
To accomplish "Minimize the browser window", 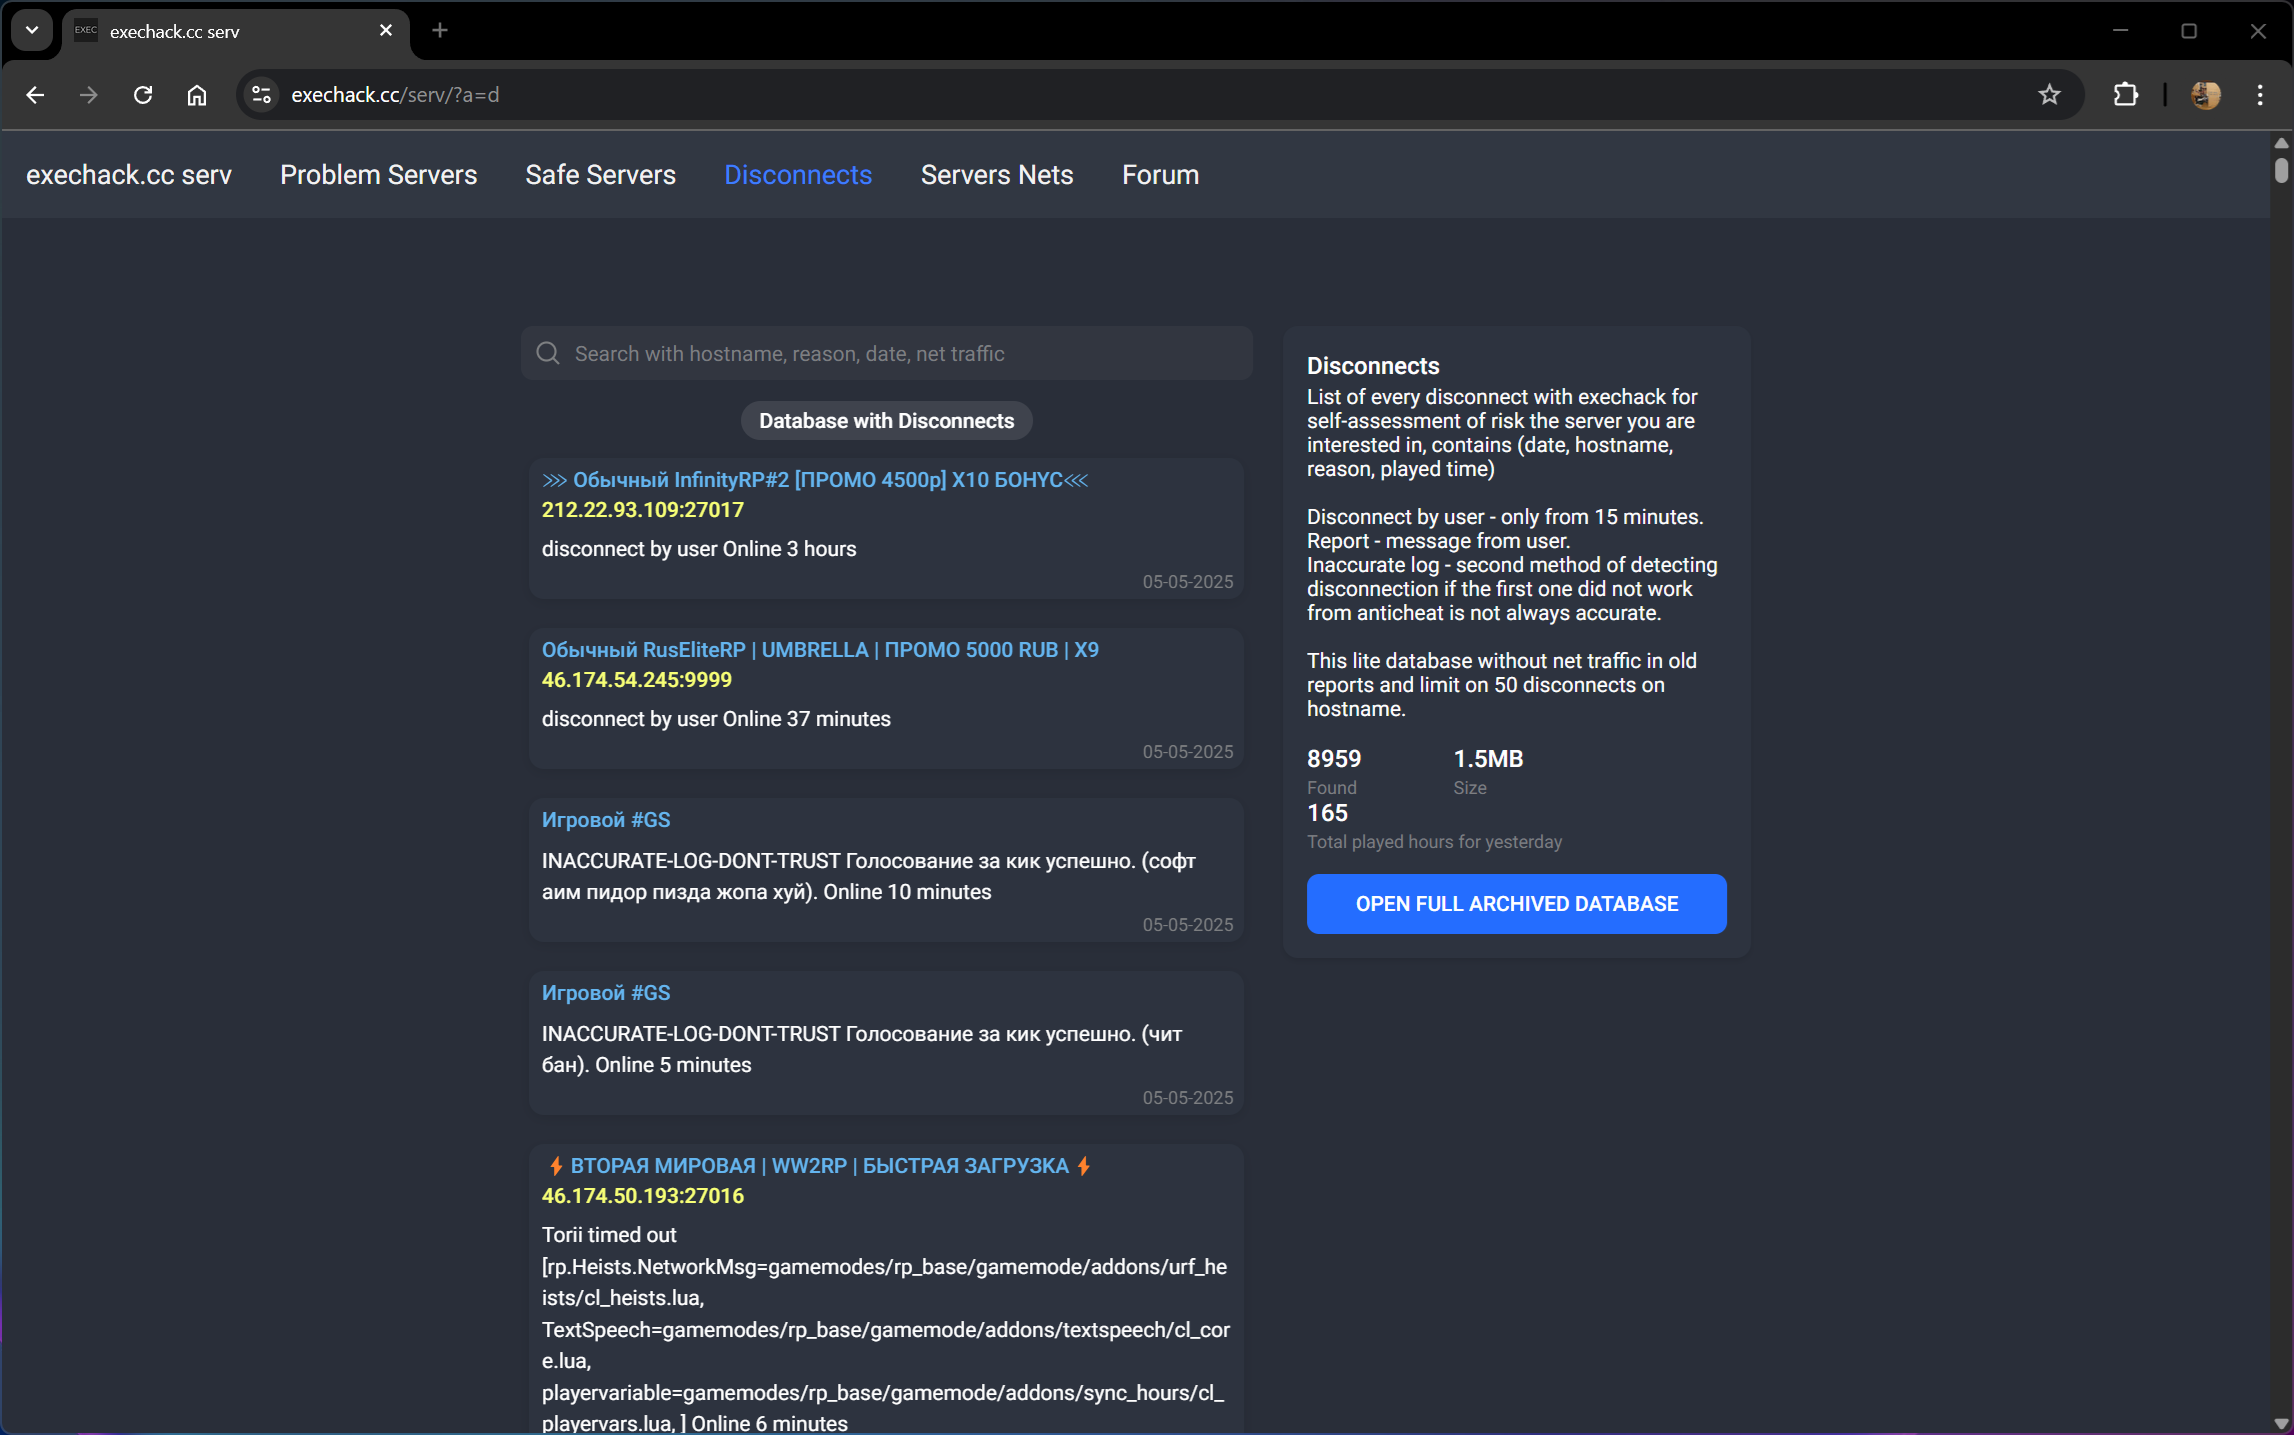I will point(2120,31).
